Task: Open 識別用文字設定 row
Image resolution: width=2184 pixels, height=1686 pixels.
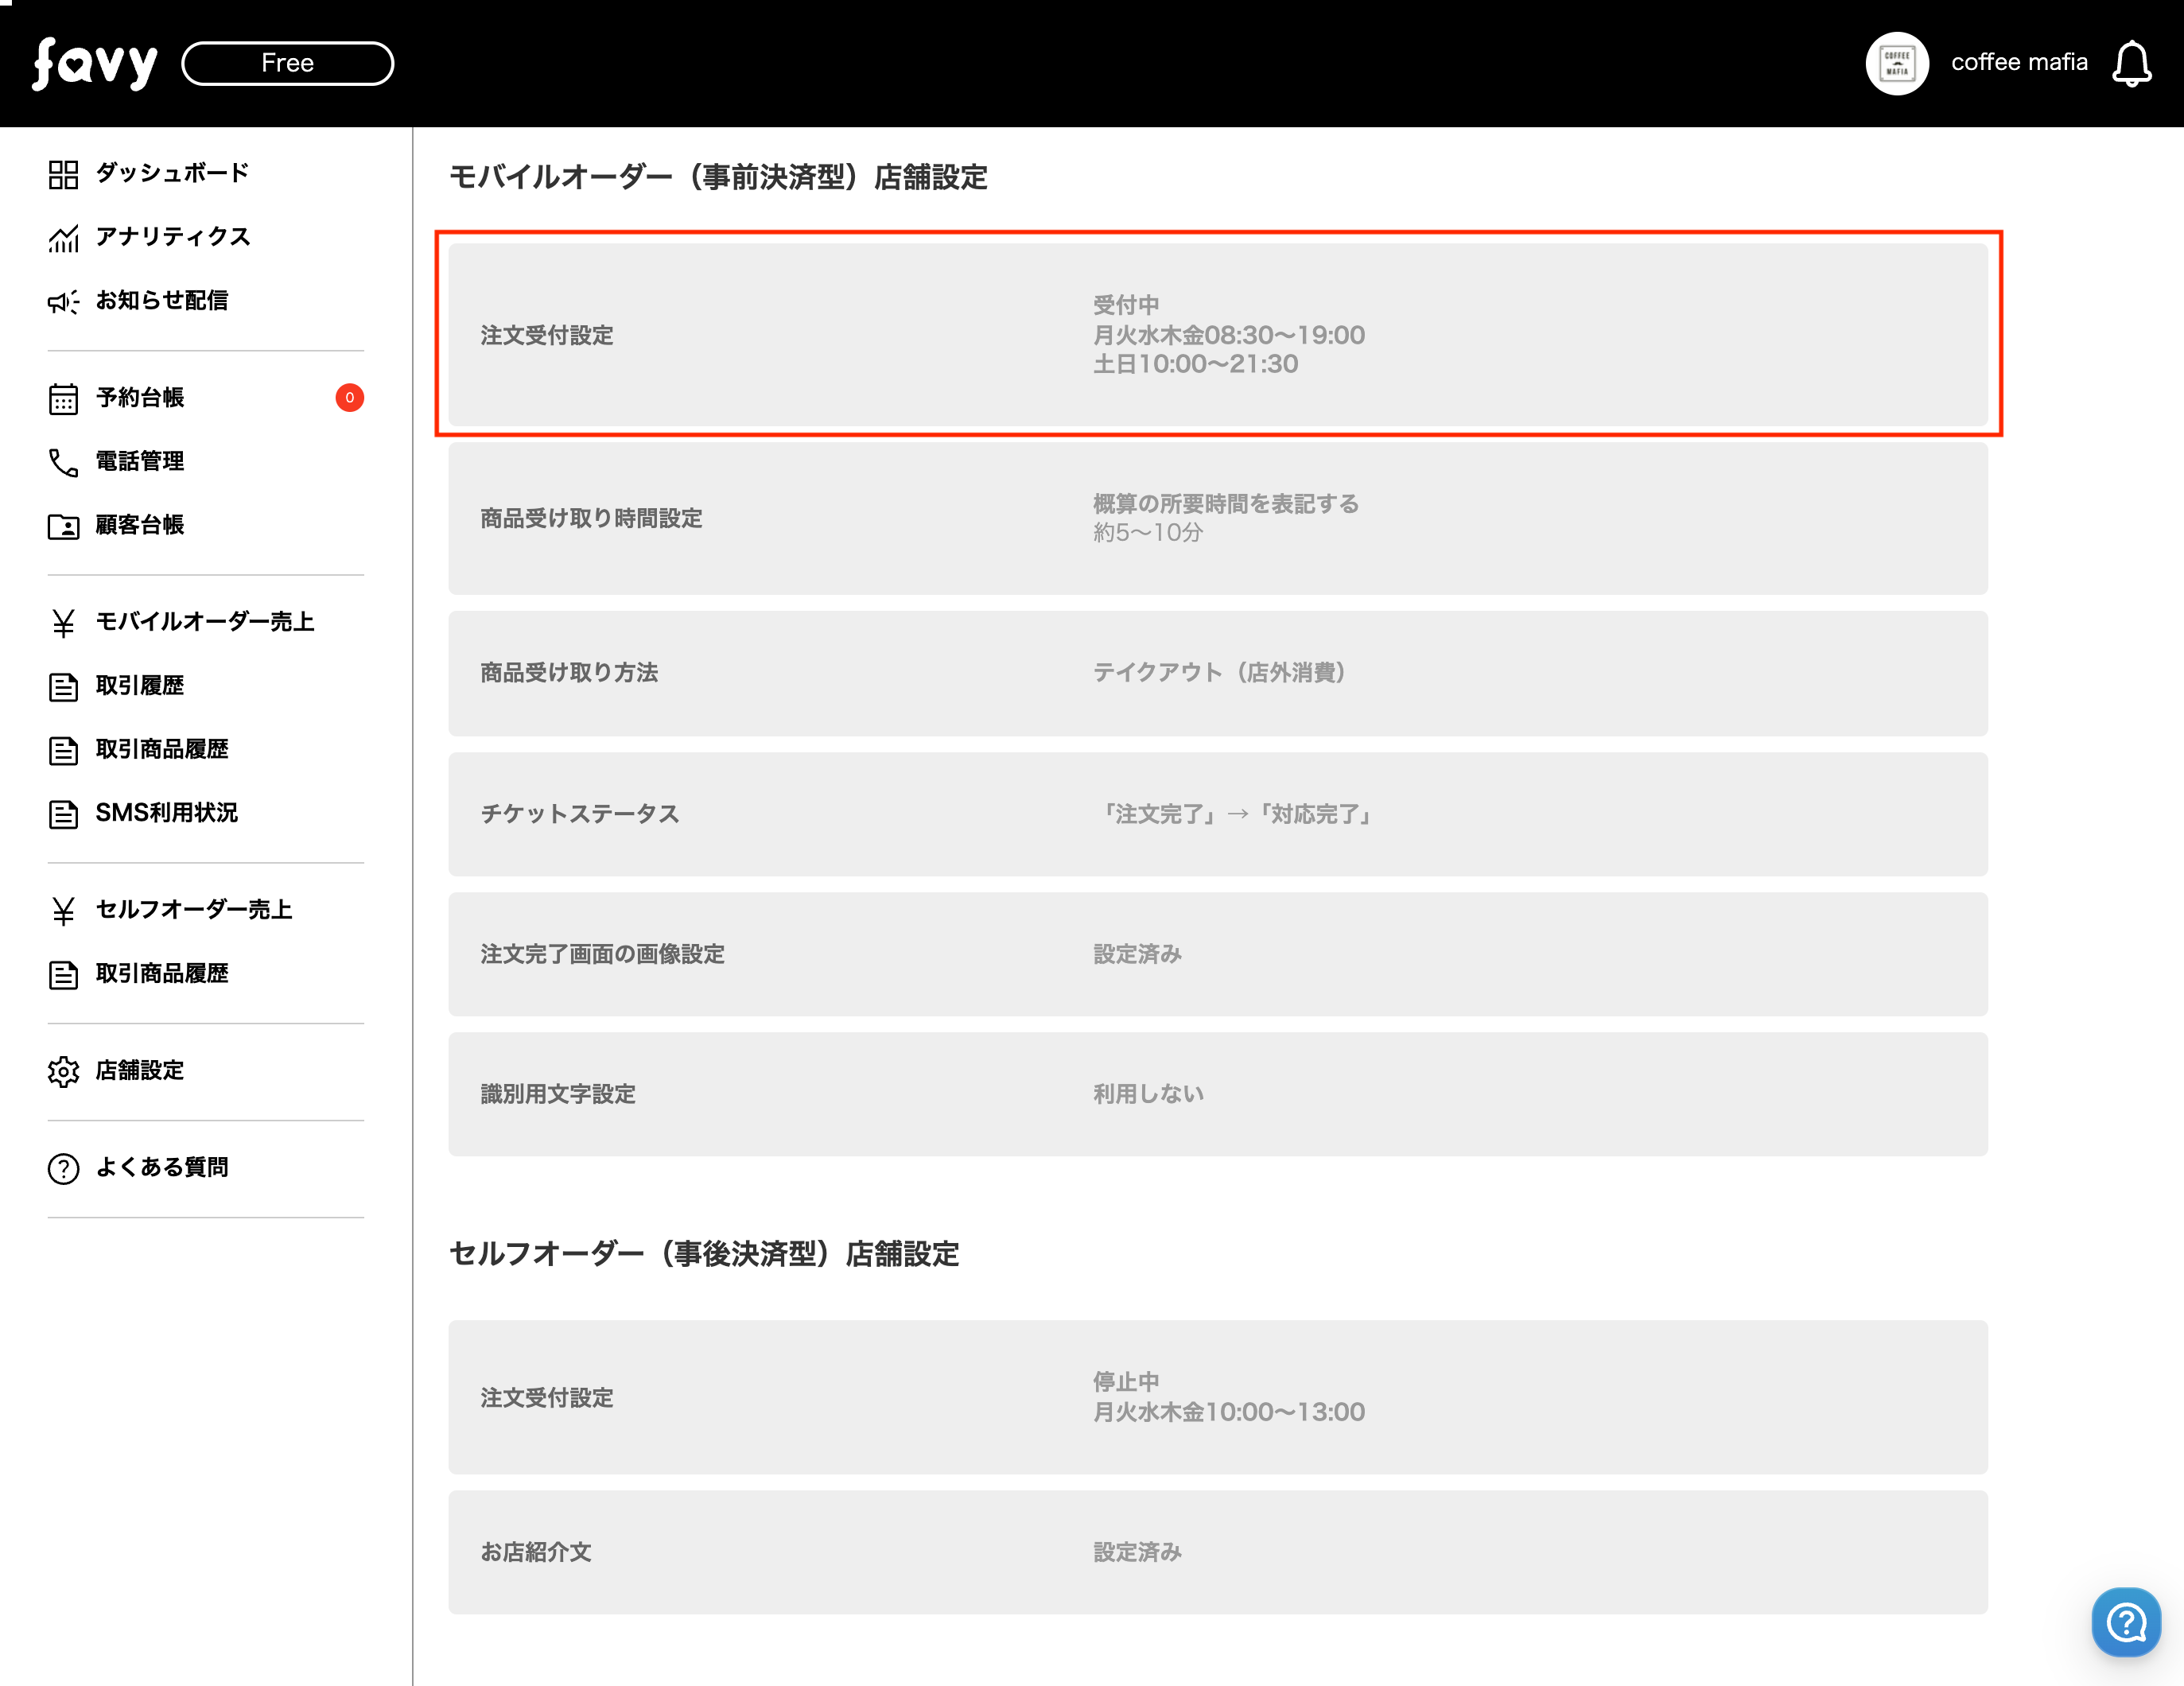Action: [x=1217, y=1094]
